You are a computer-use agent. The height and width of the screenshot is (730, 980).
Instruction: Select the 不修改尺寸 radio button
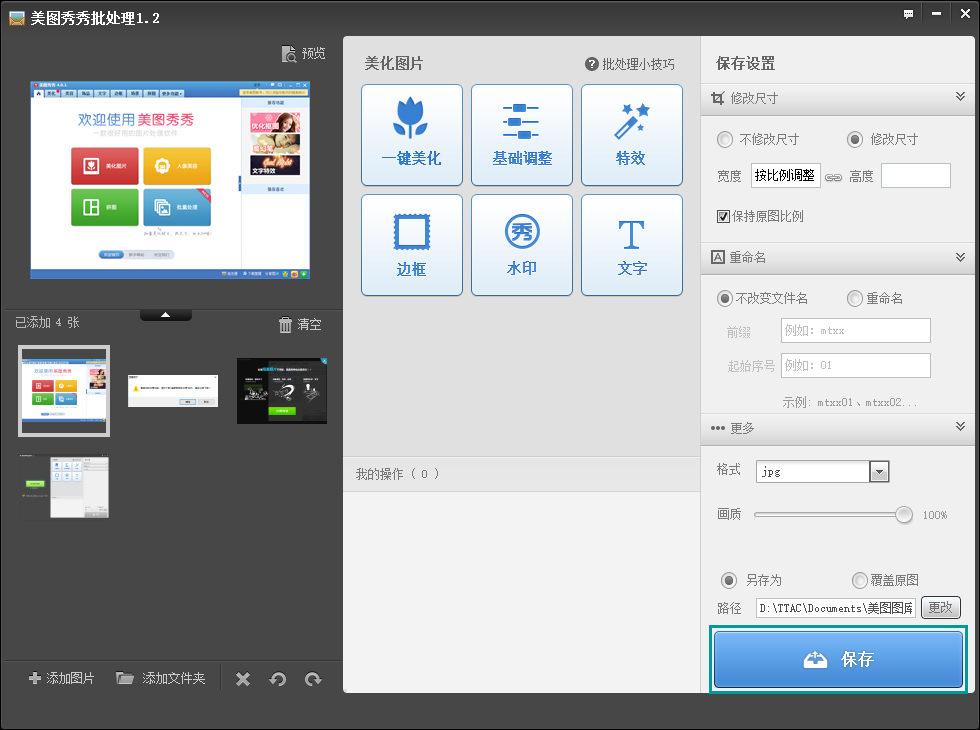click(x=725, y=139)
